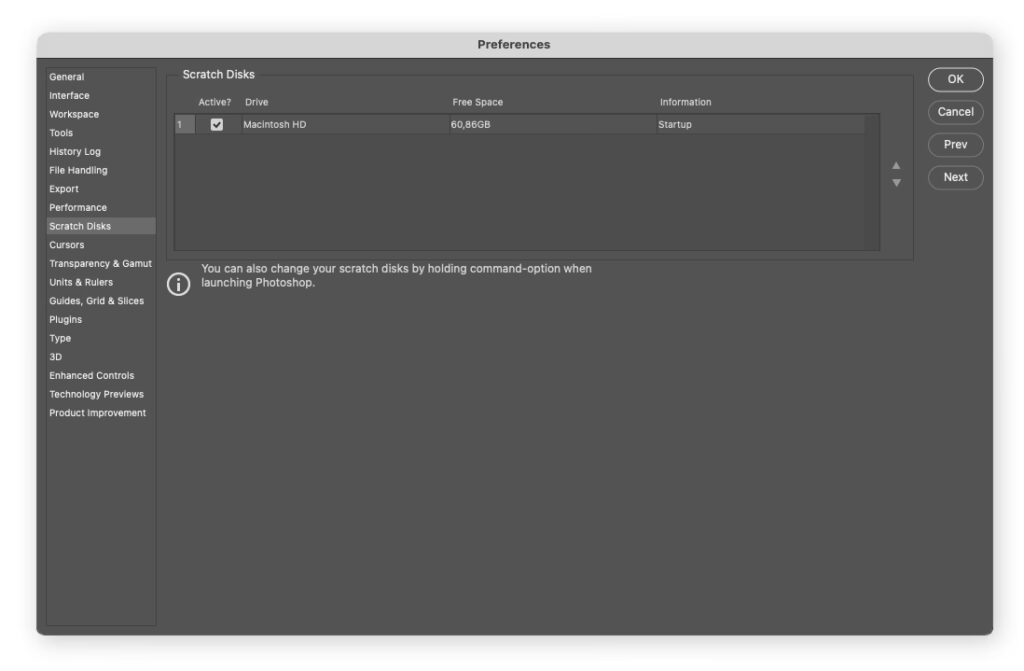Cancel the Preferences dialog
This screenshot has height=671, width=1024.
coord(955,112)
